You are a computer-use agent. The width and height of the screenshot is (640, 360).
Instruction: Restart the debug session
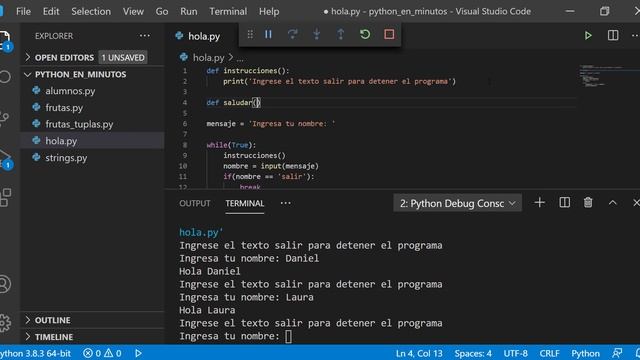[x=365, y=34]
